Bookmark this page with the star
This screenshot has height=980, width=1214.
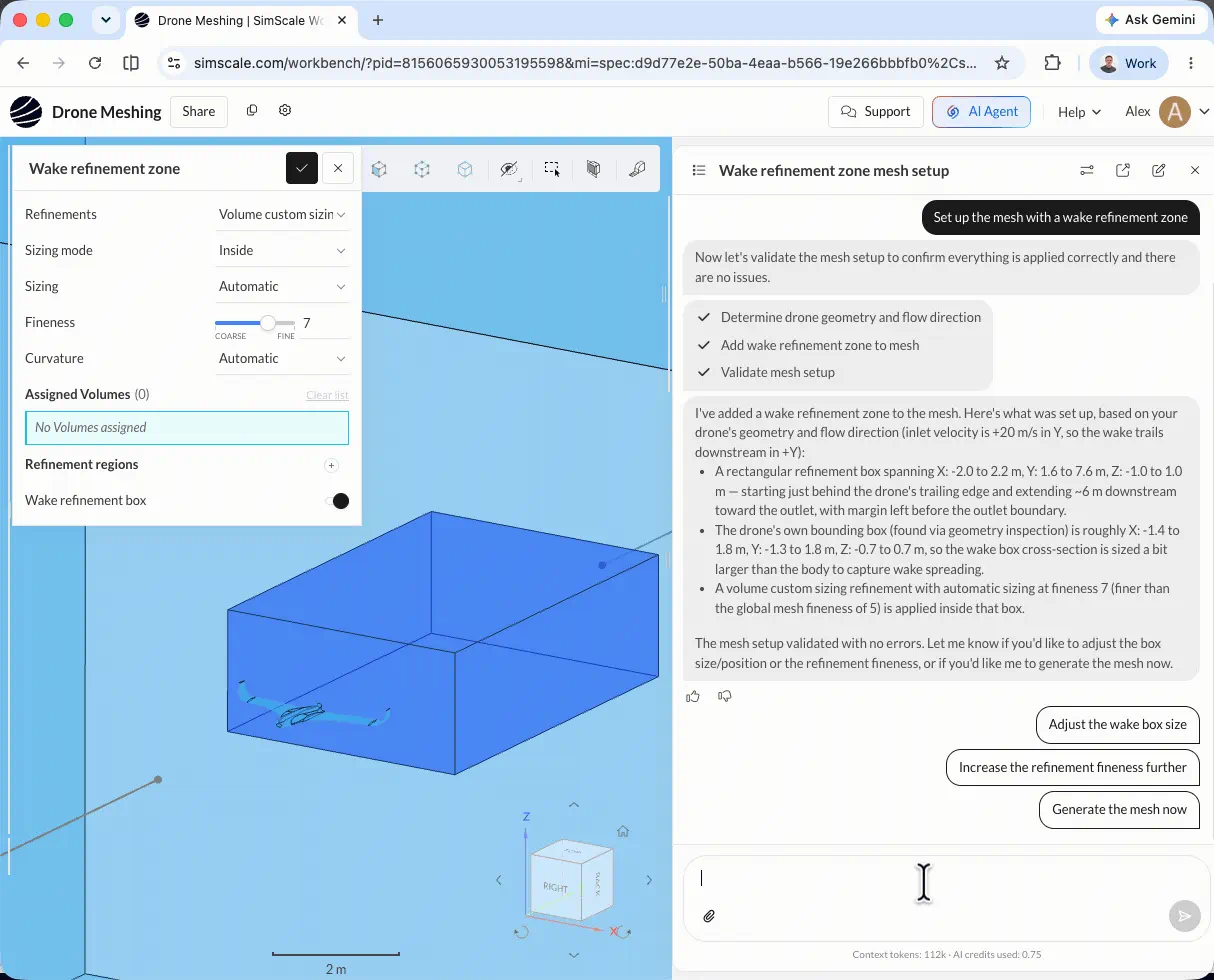[1002, 63]
